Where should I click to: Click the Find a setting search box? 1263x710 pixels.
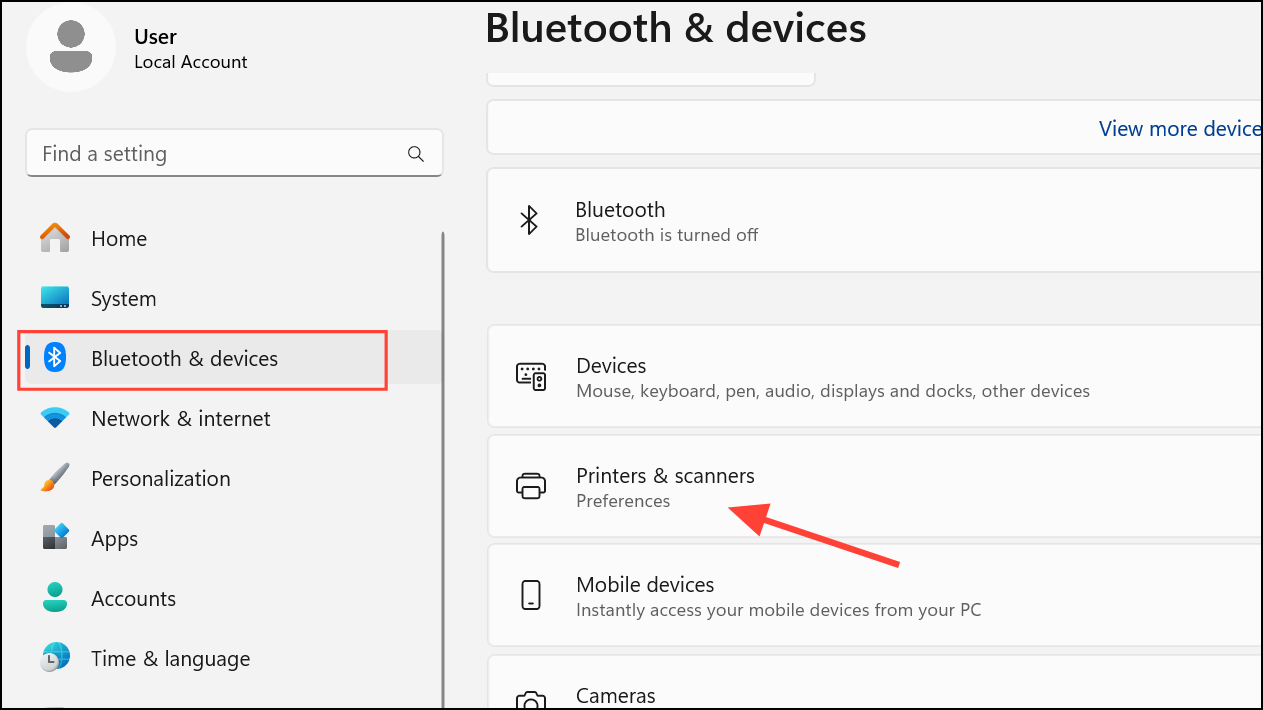click(x=200, y=153)
